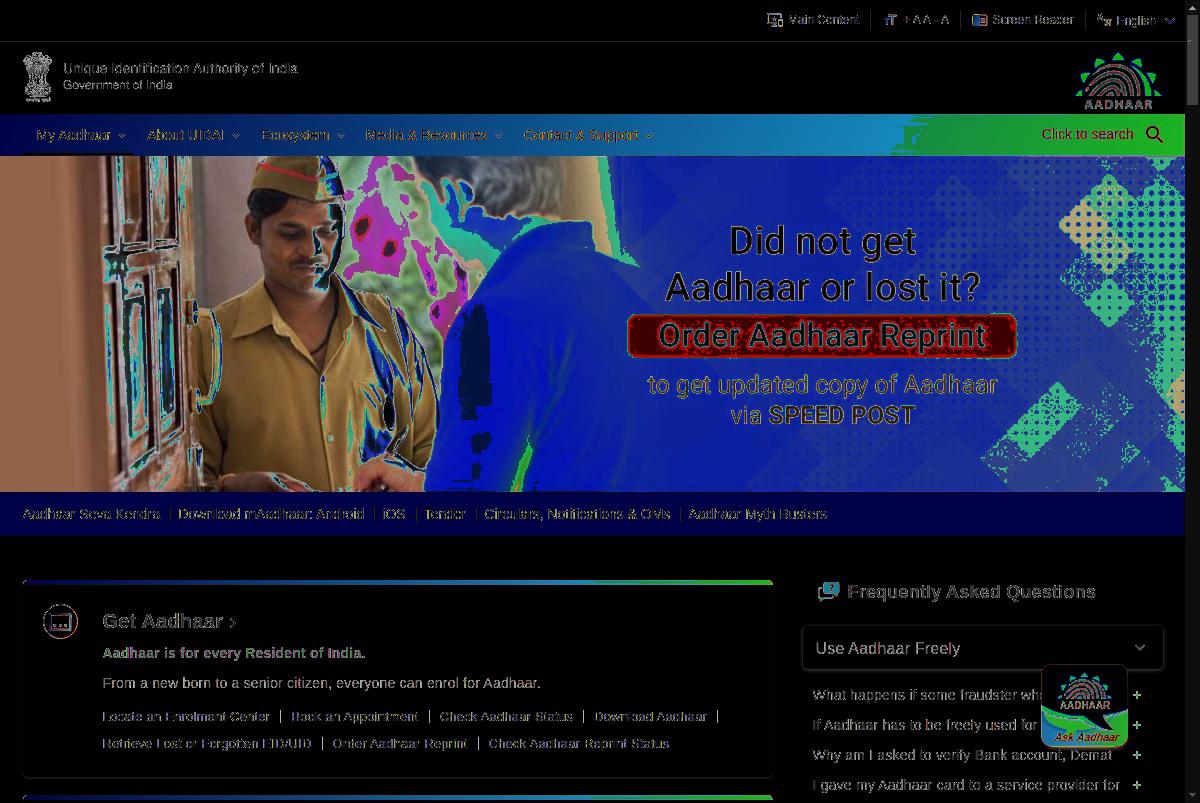The width and height of the screenshot is (1200, 803).
Task: Click the Aadhaar logo in the header
Action: (x=1118, y=82)
